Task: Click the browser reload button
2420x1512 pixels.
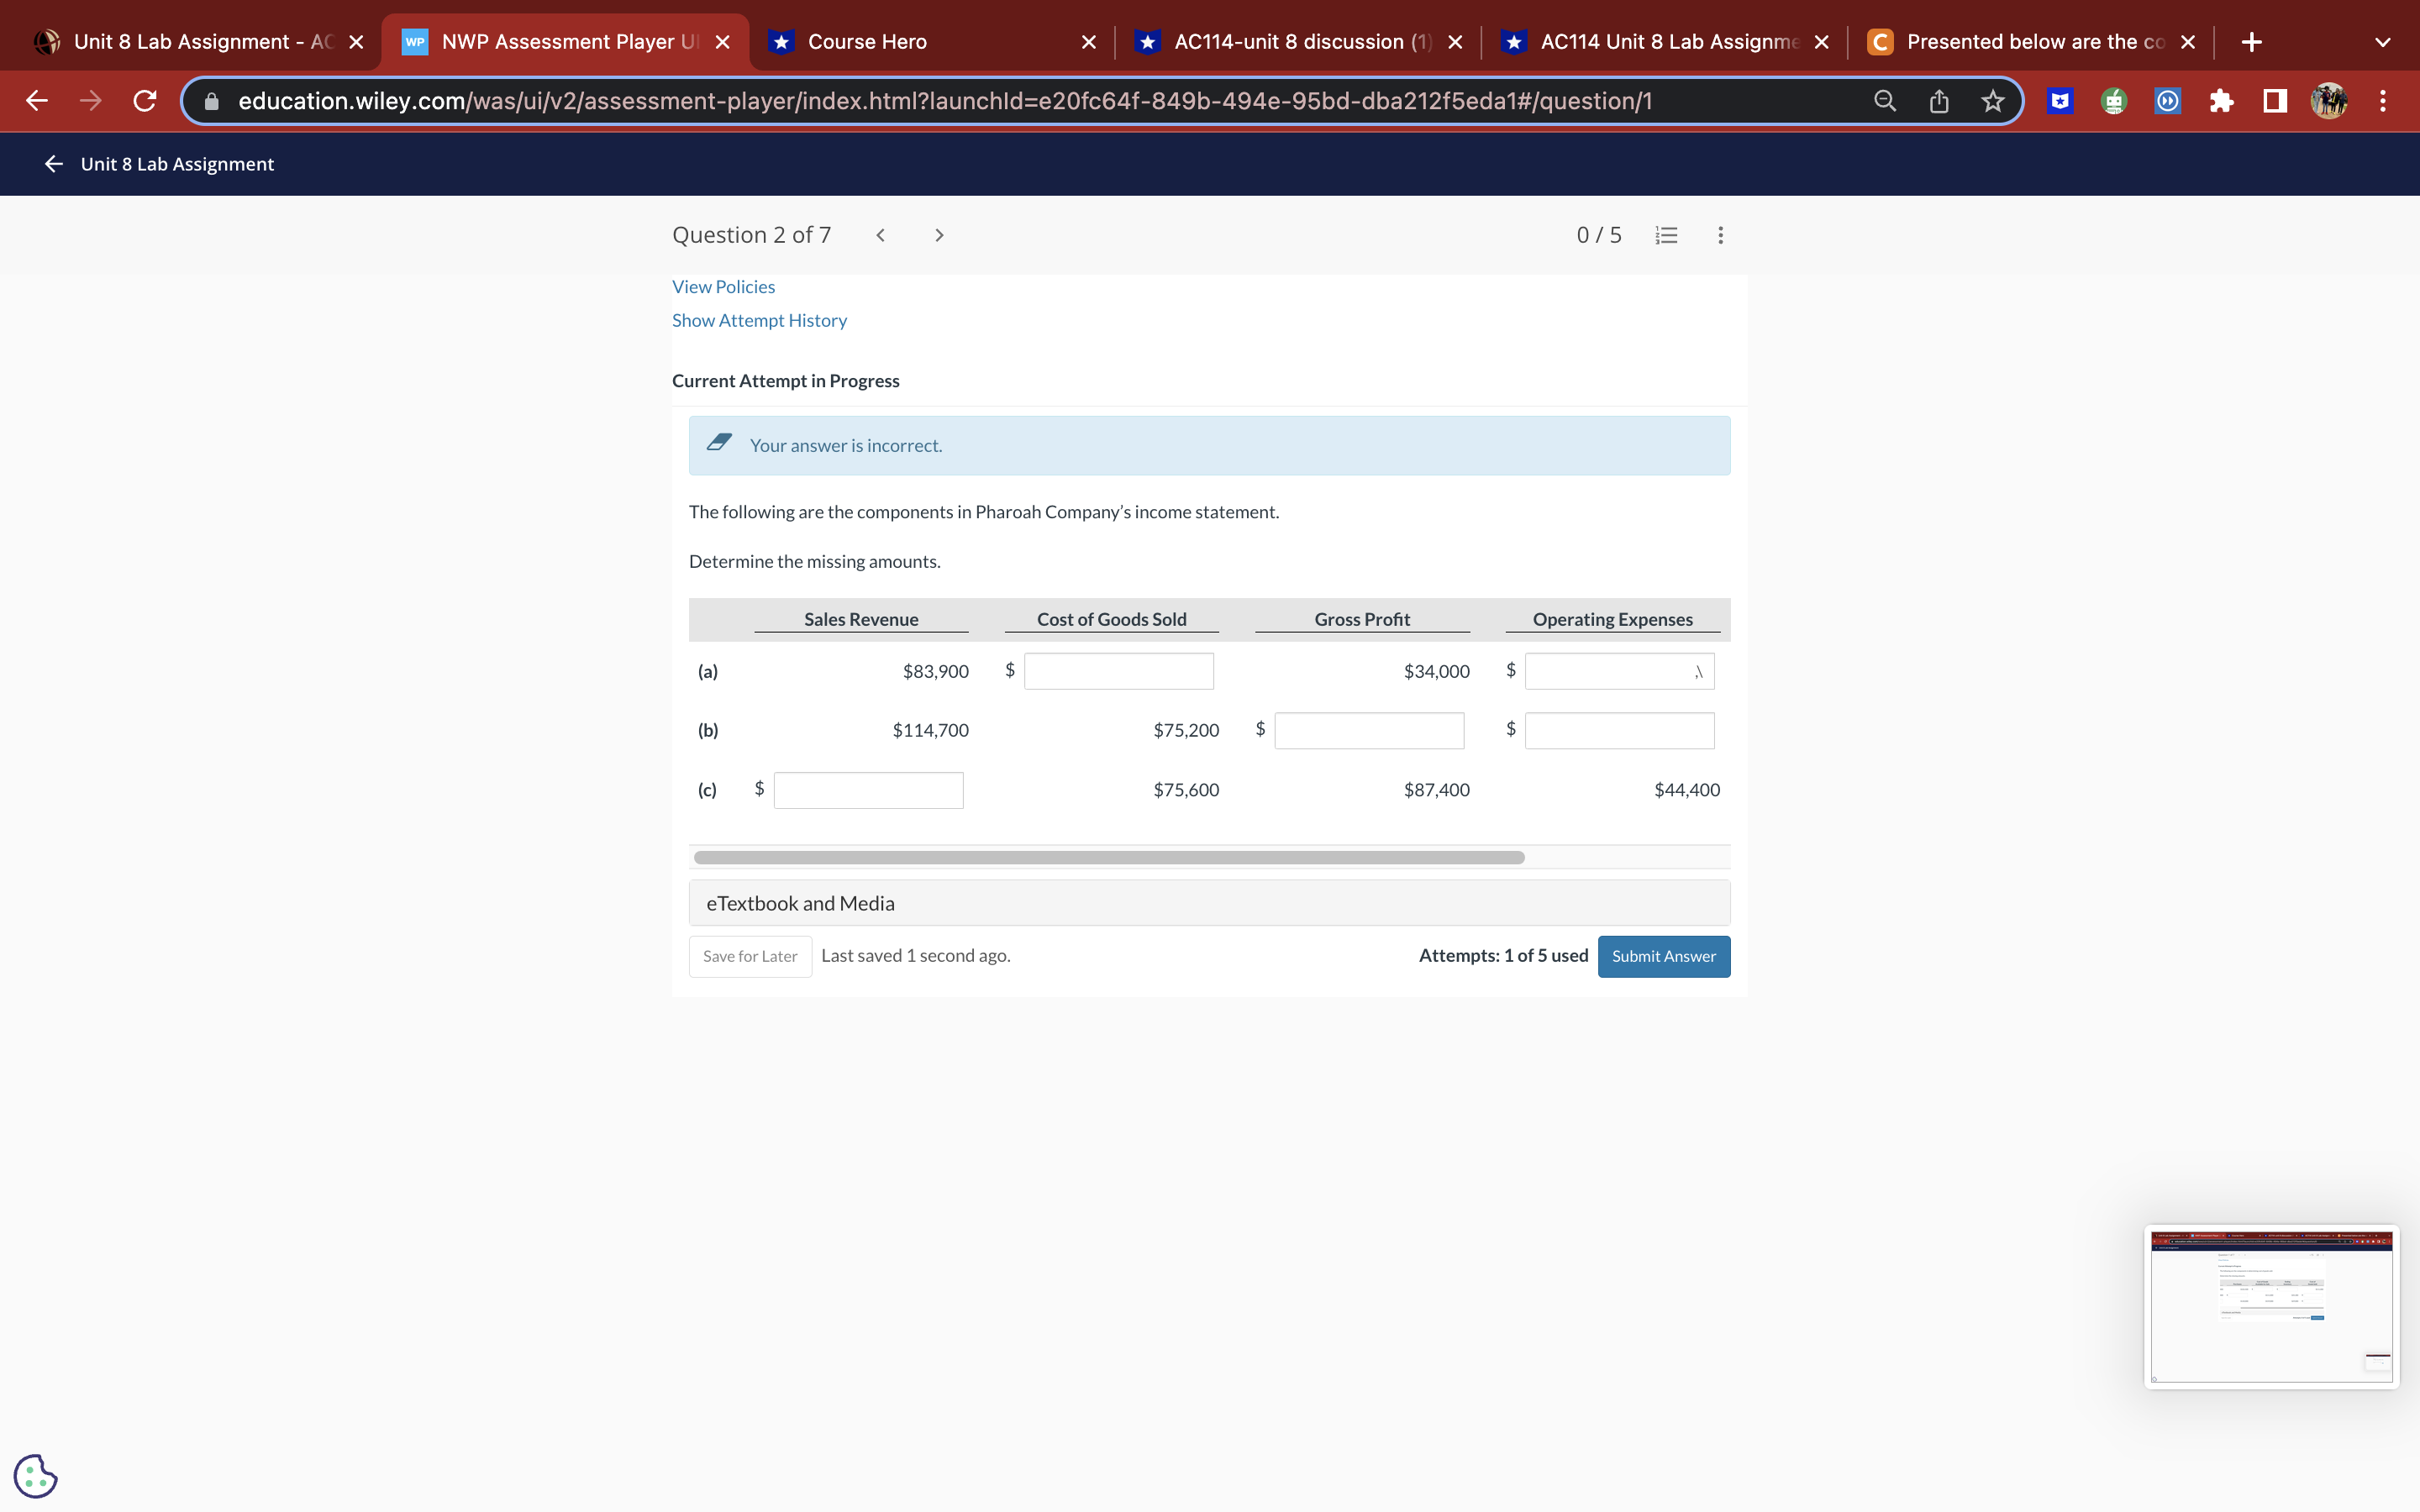Action: [145, 101]
